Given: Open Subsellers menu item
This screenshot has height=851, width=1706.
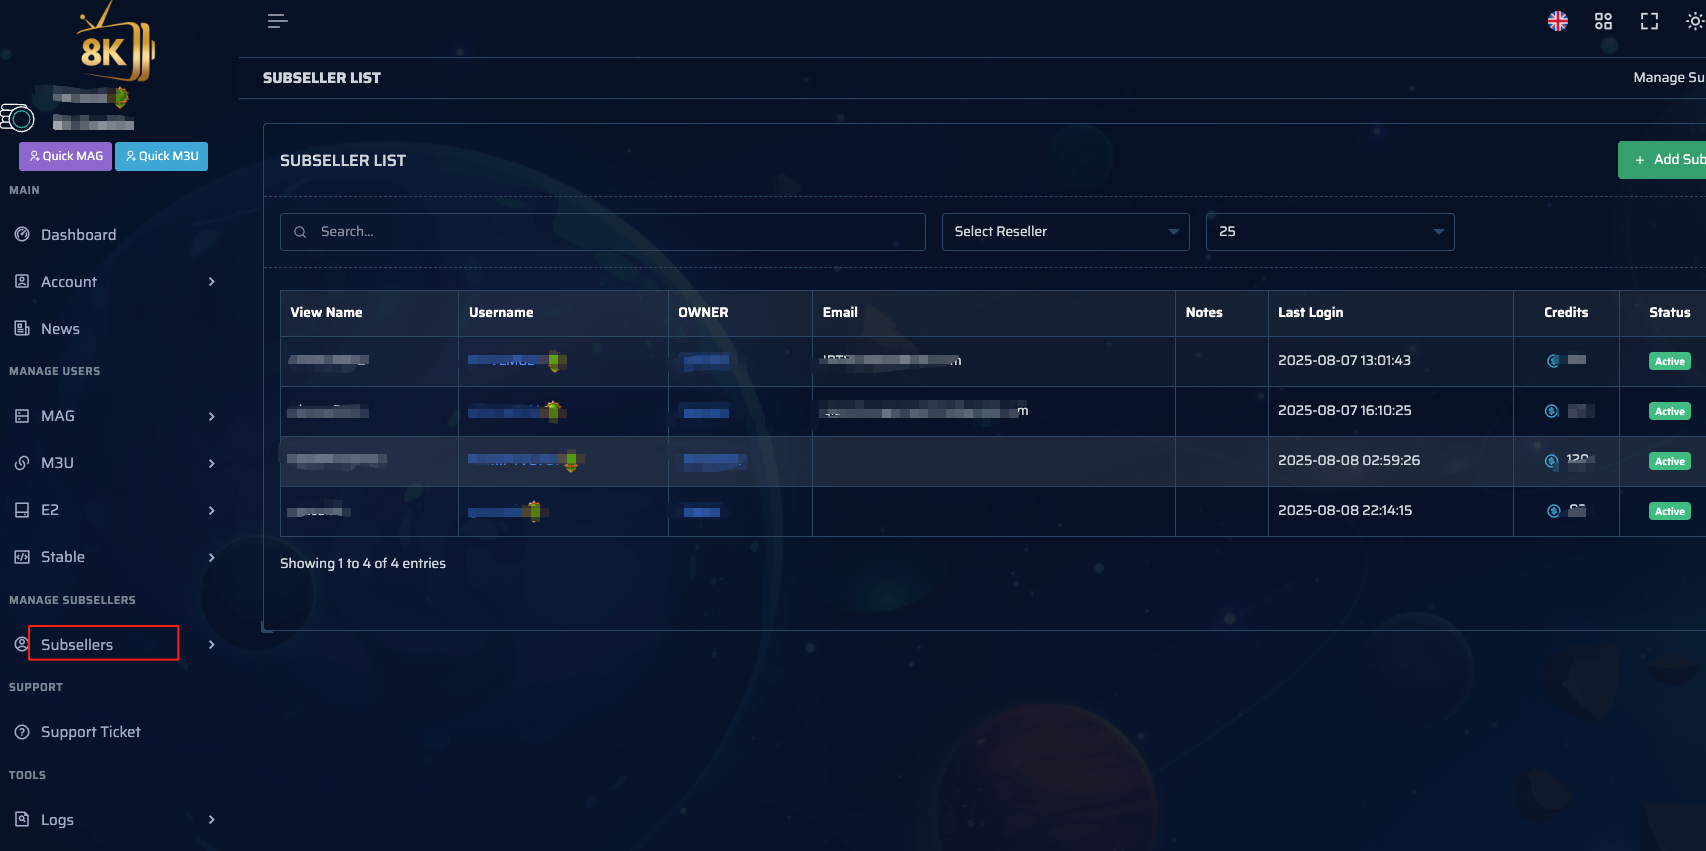Looking at the screenshot, I should 77,645.
